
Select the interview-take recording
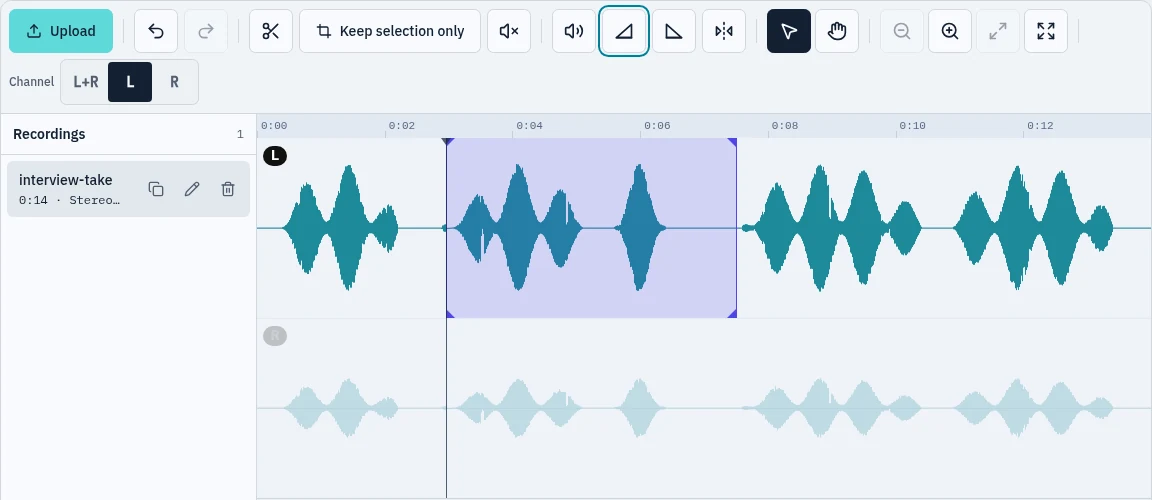pyautogui.click(x=129, y=189)
